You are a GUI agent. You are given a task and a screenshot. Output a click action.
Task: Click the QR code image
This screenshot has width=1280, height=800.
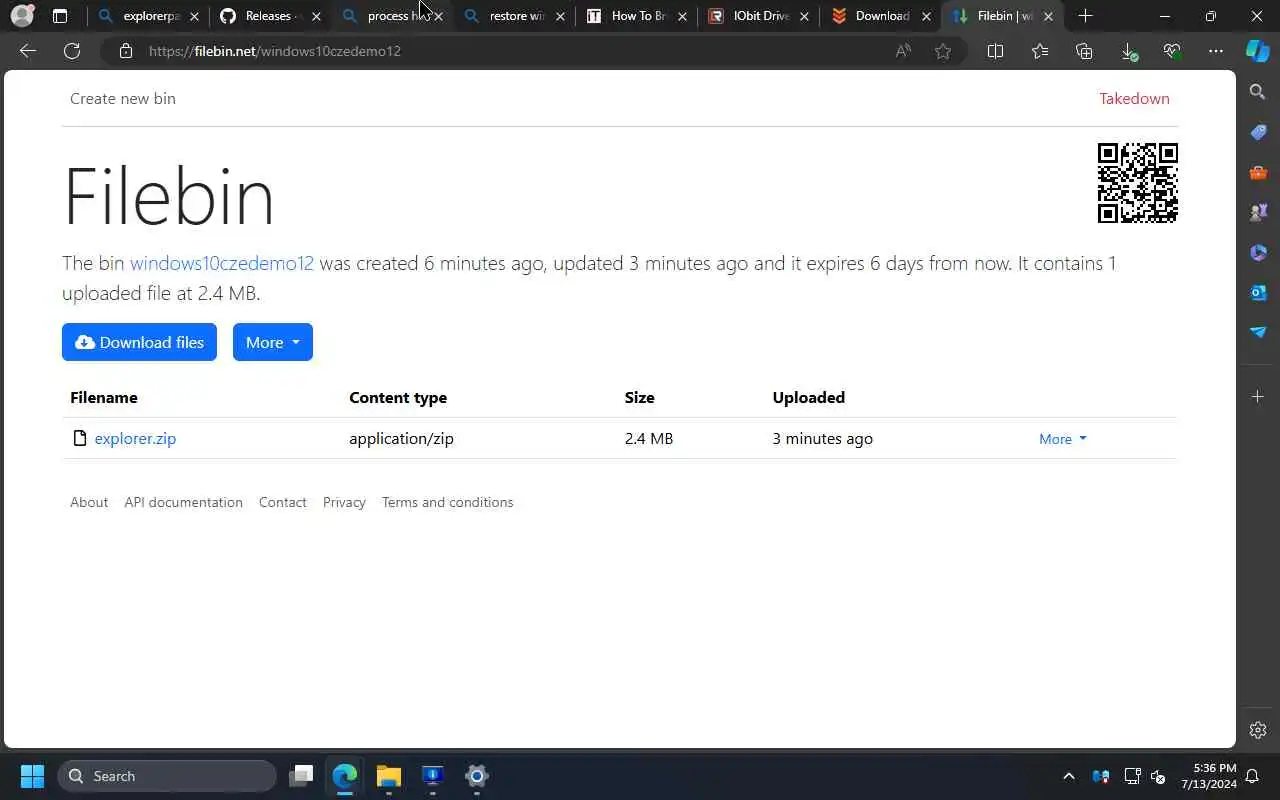tap(1137, 183)
